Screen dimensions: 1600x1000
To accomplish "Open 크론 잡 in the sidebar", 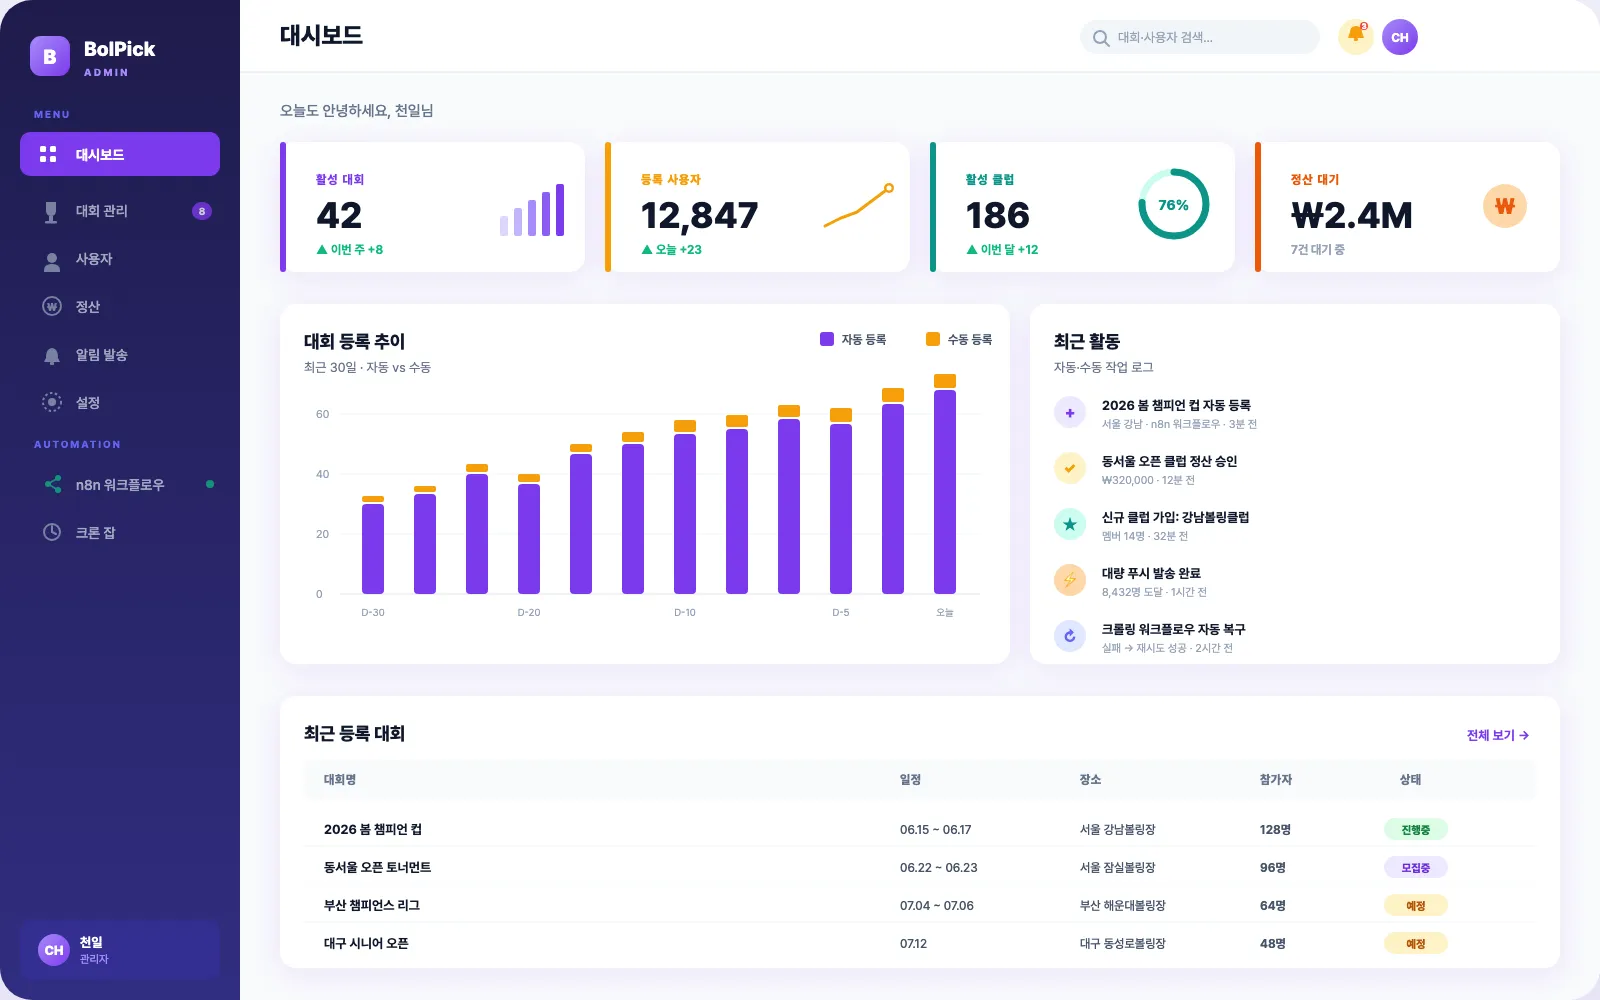I will (120, 533).
